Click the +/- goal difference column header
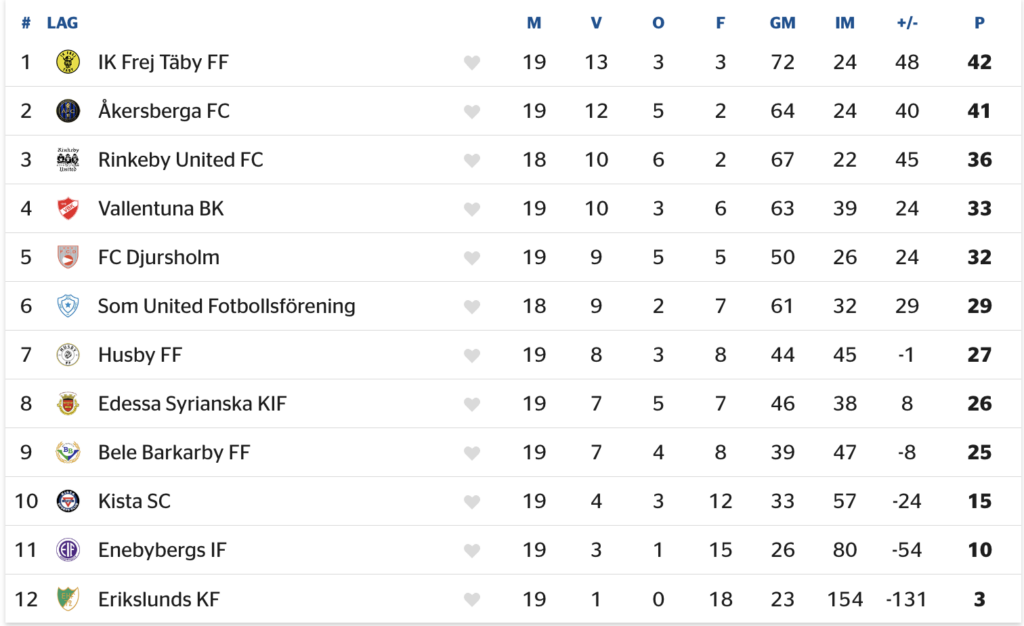This screenshot has width=1024, height=626. click(x=907, y=23)
